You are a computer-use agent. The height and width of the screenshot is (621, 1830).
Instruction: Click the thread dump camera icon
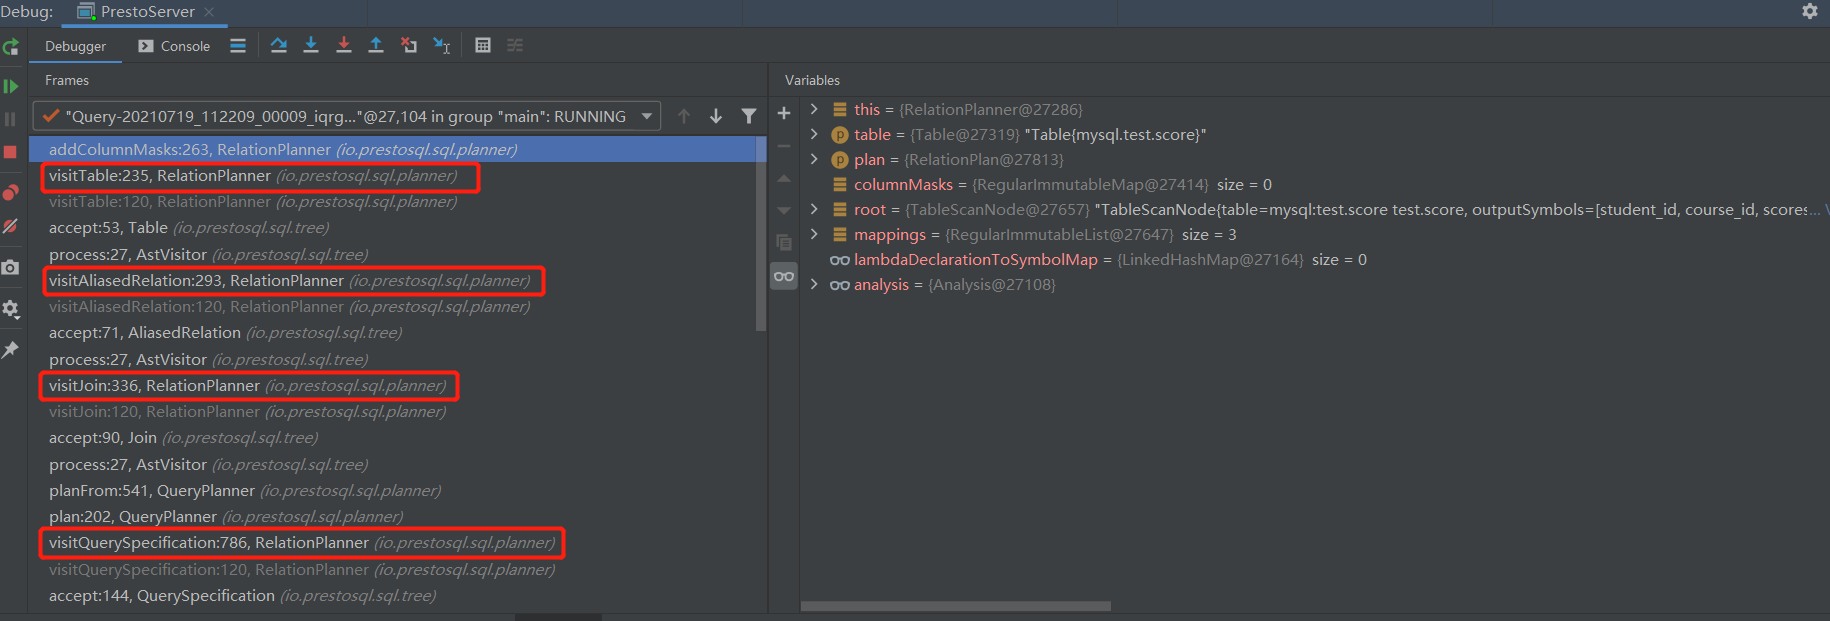tap(10, 267)
